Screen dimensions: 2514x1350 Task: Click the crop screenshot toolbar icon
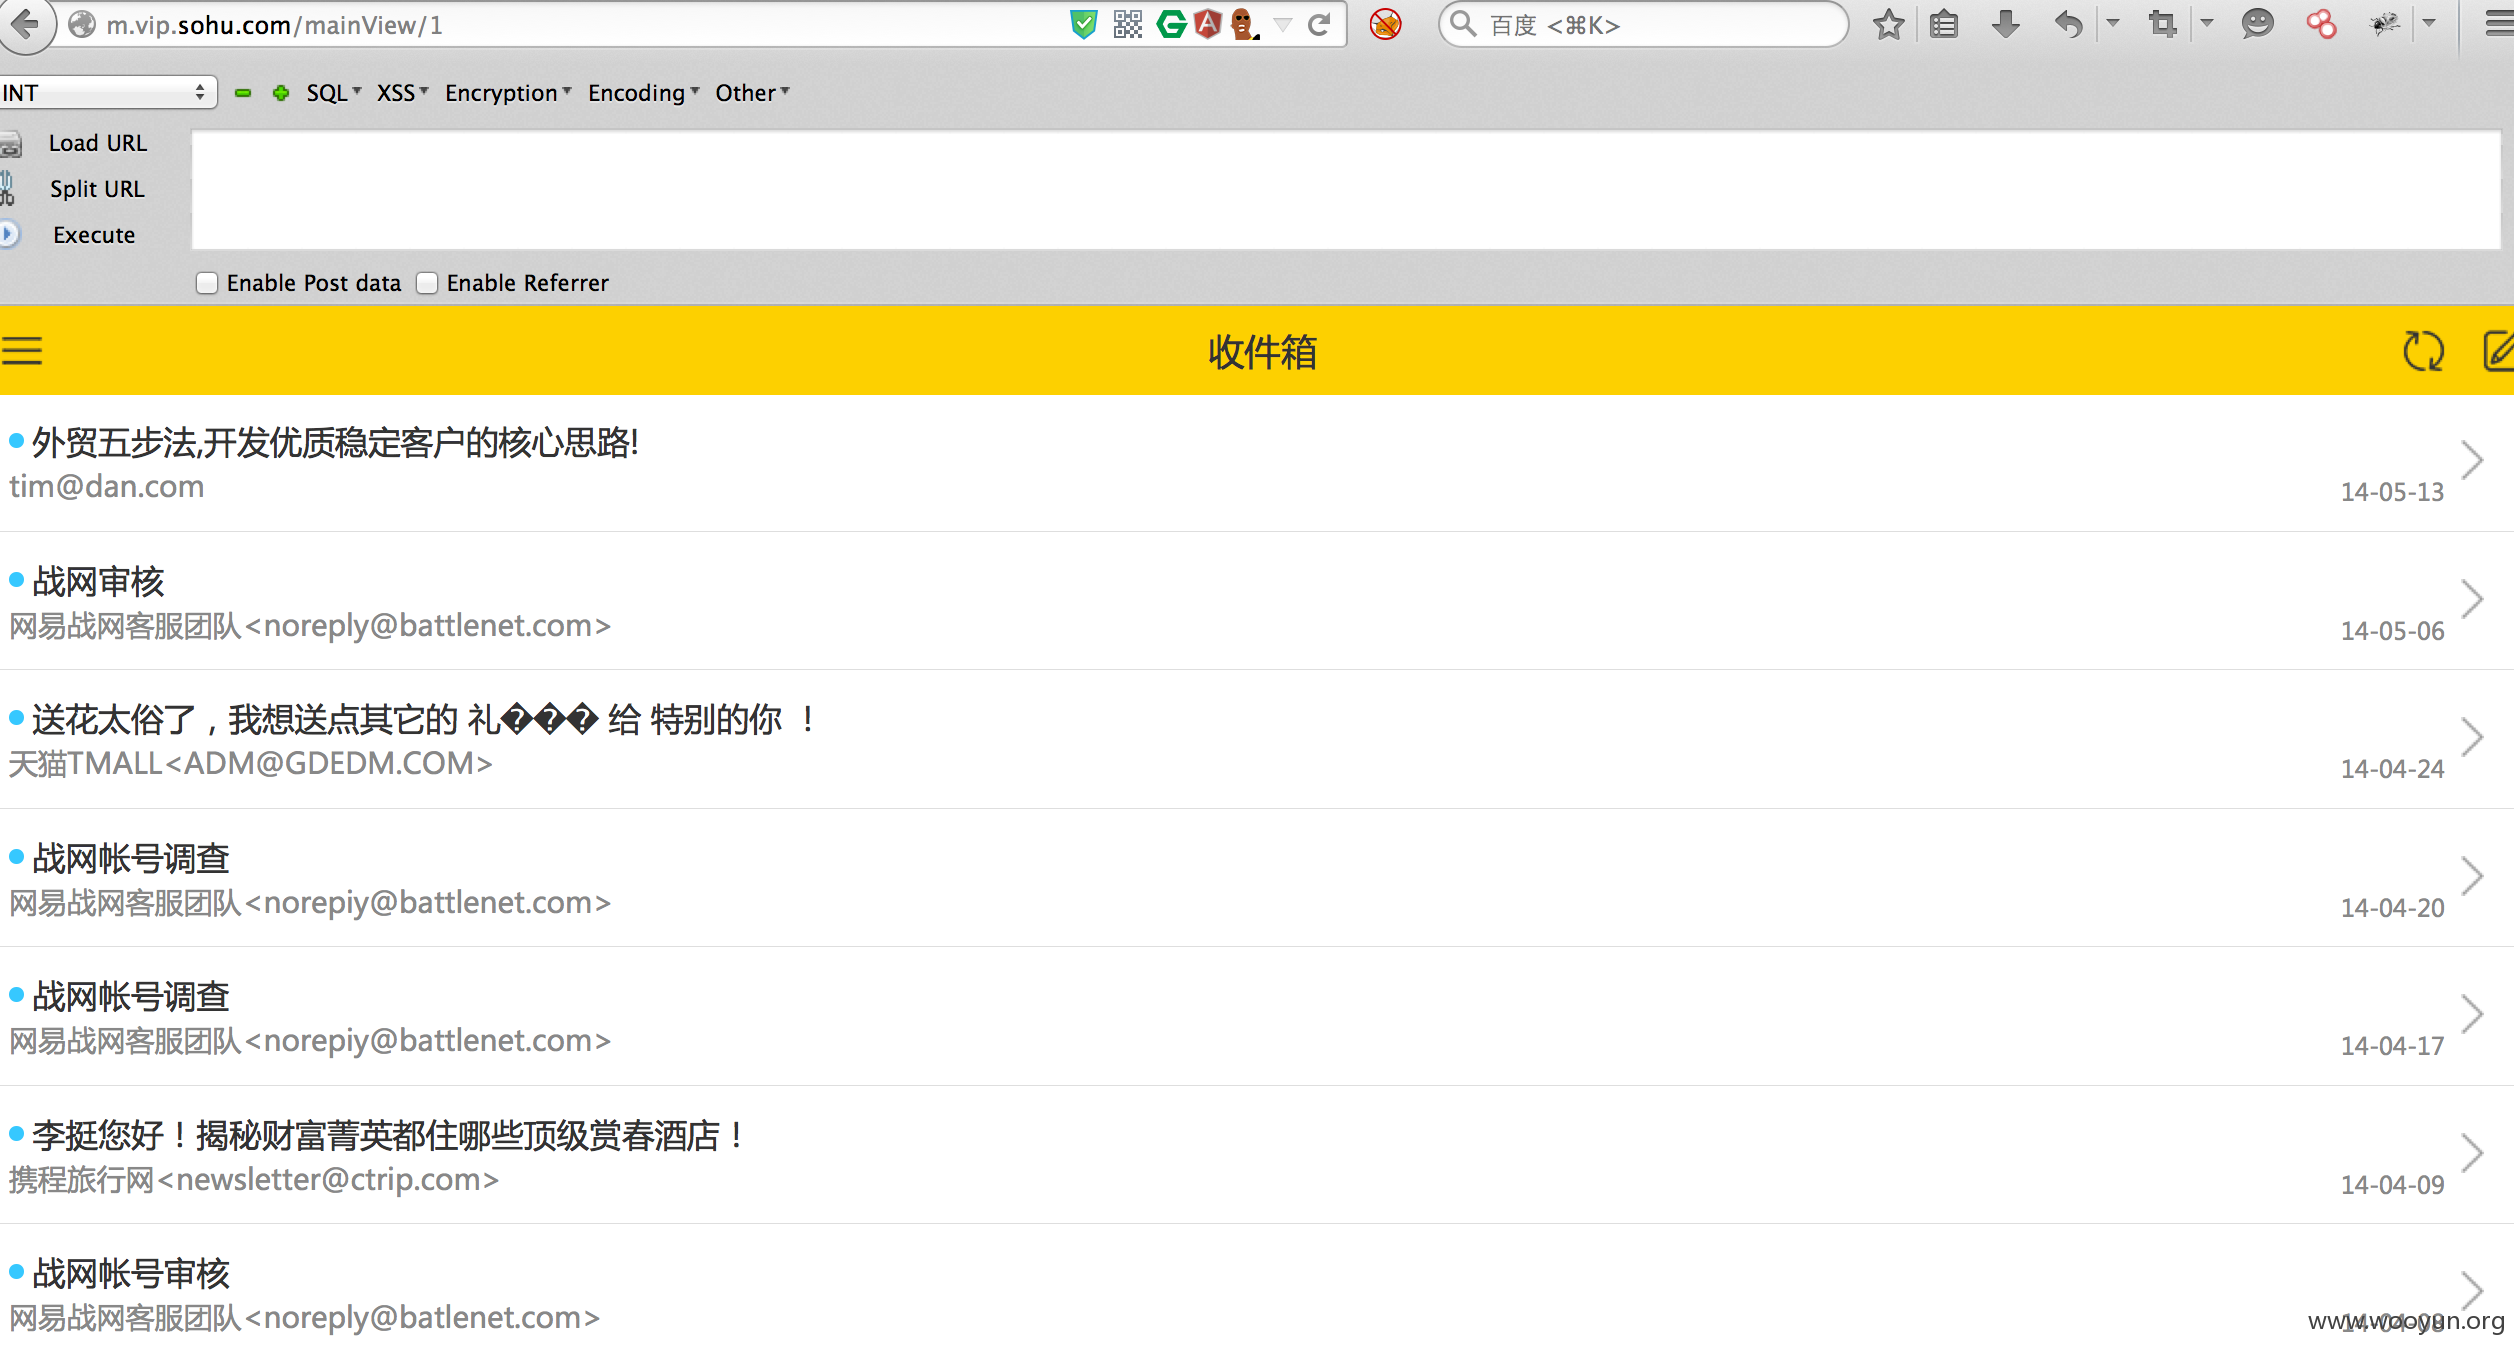click(2163, 24)
